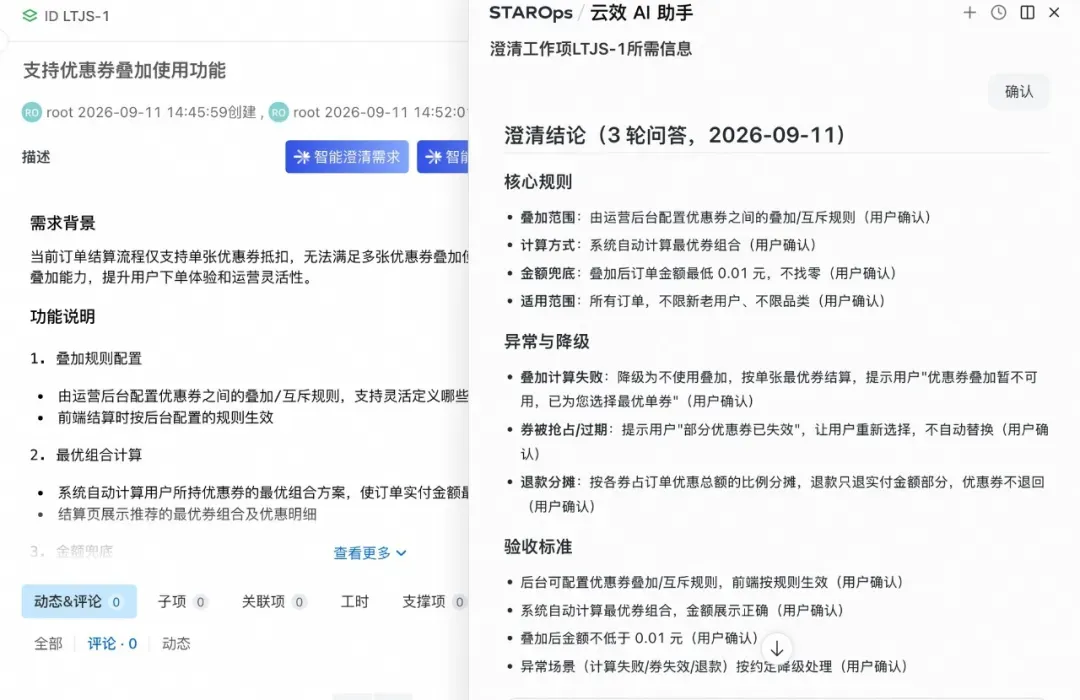The image size is (1080, 700).
Task: Click the 验收标准 section heading
Action: pos(539,547)
